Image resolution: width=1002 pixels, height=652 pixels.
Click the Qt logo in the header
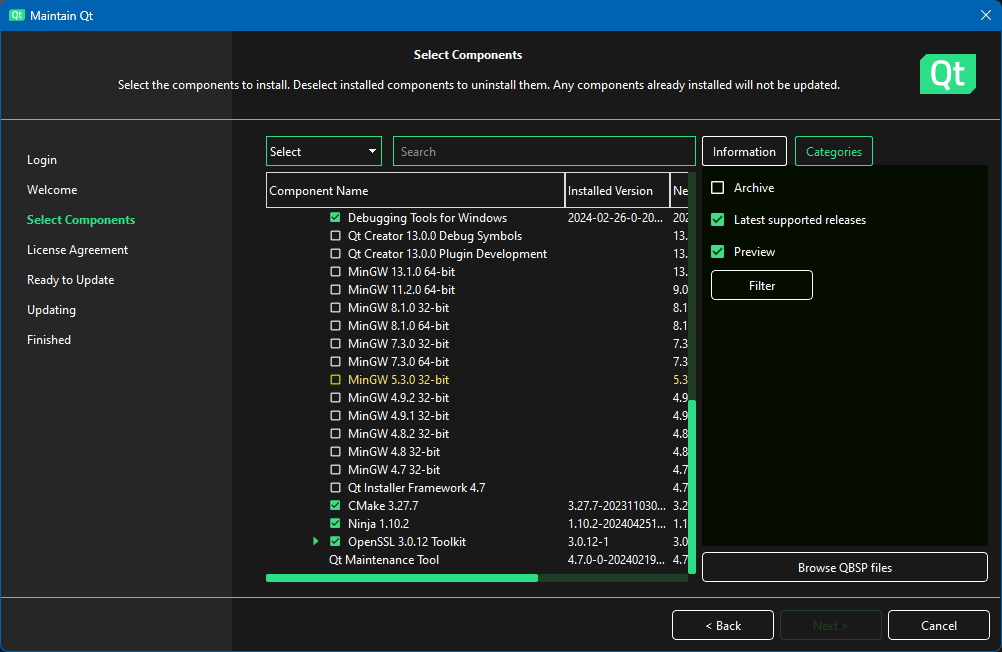click(x=946, y=75)
